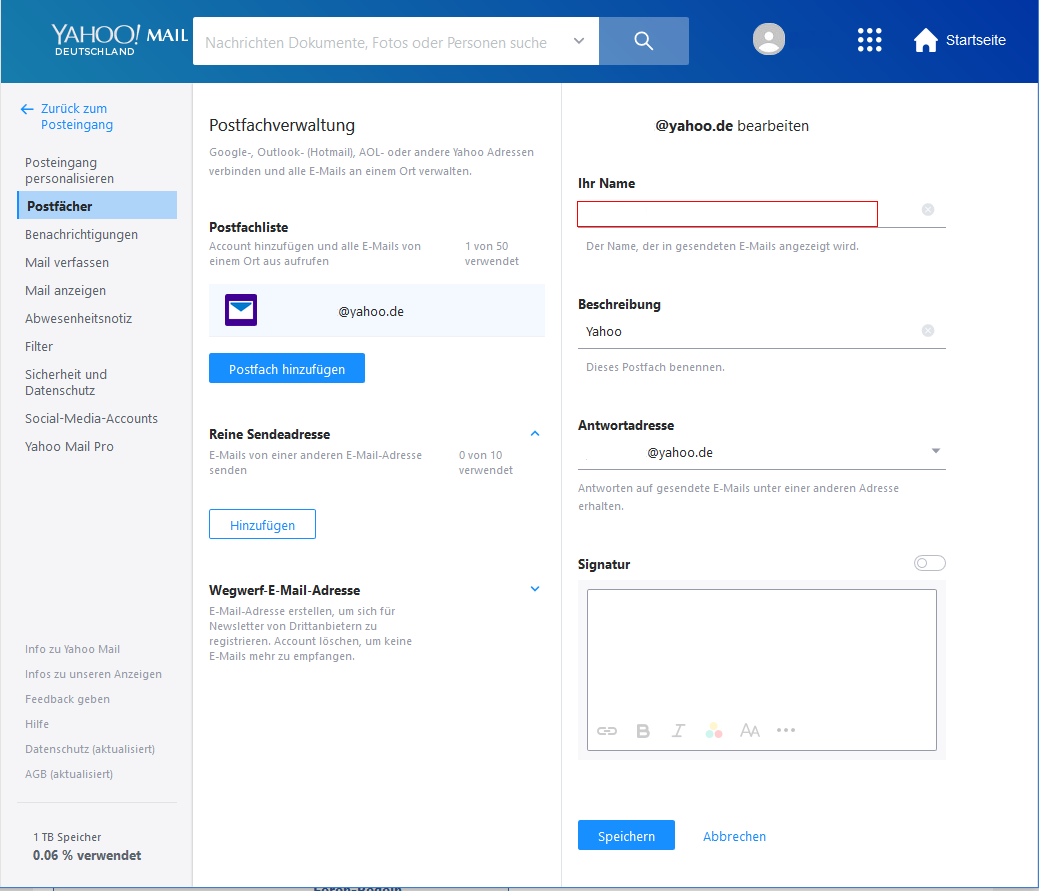Image resolution: width=1039 pixels, height=891 pixels.
Task: Click the Speichern button
Action: coord(626,835)
